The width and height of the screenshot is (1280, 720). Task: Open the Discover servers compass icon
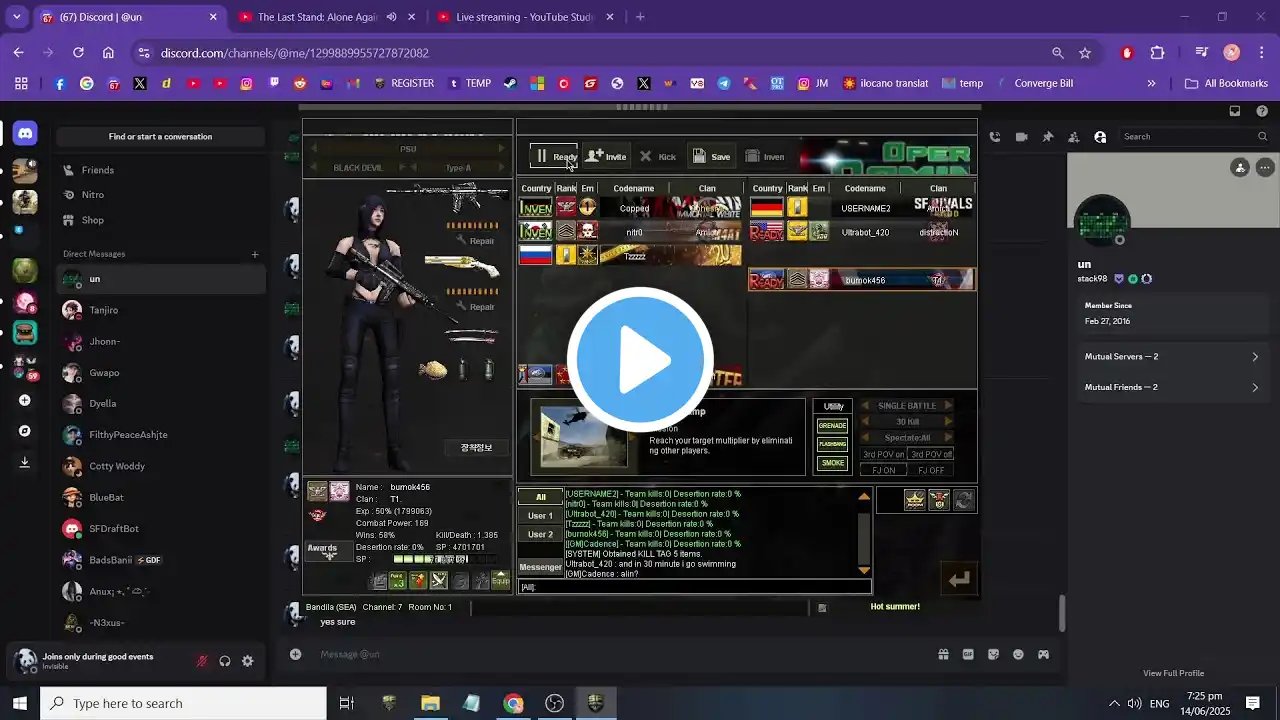(25, 431)
